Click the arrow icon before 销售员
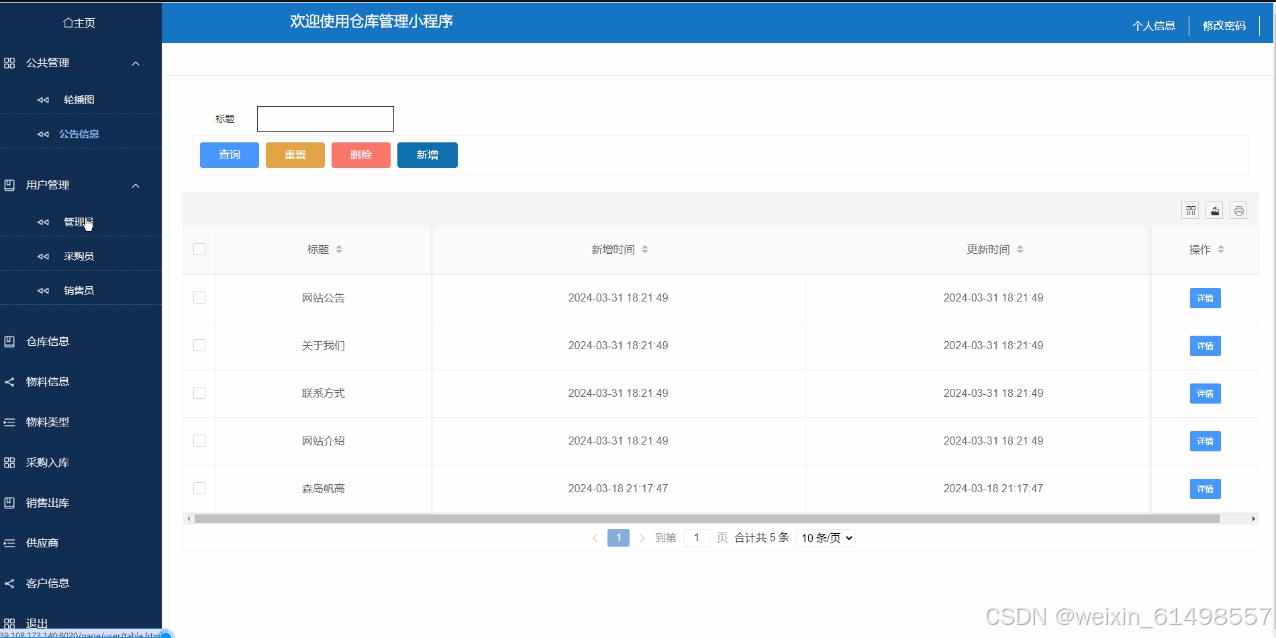Screen dimensions: 1276x638 43,290
